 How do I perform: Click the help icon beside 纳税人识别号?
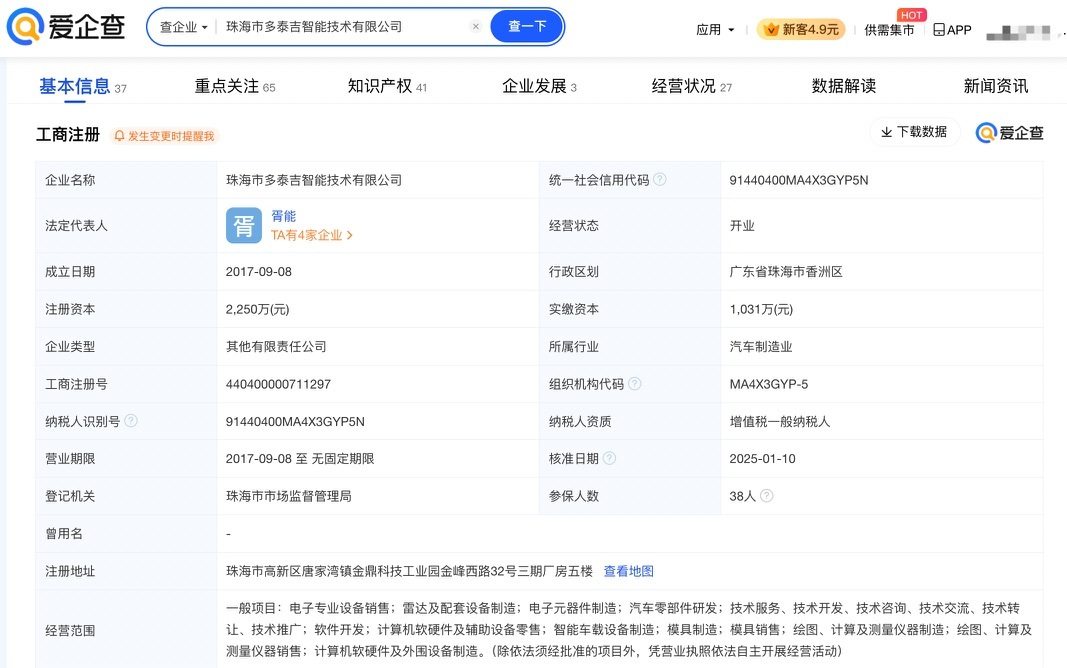(x=131, y=421)
